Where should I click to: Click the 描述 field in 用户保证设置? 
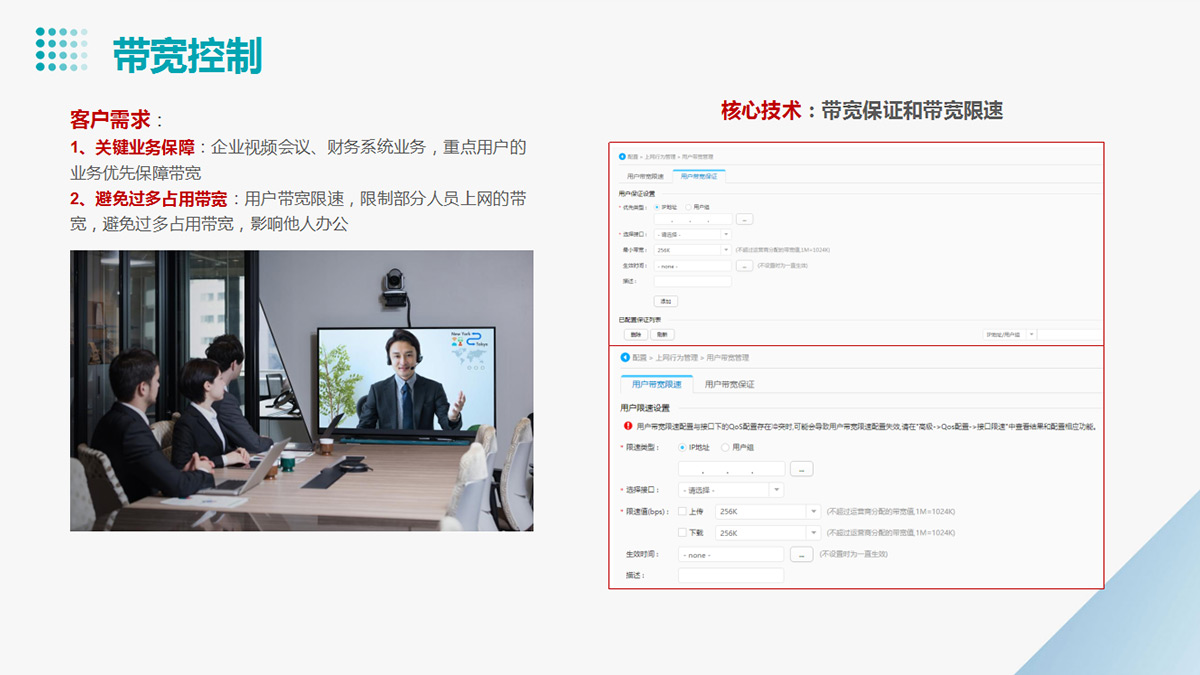[x=693, y=281]
